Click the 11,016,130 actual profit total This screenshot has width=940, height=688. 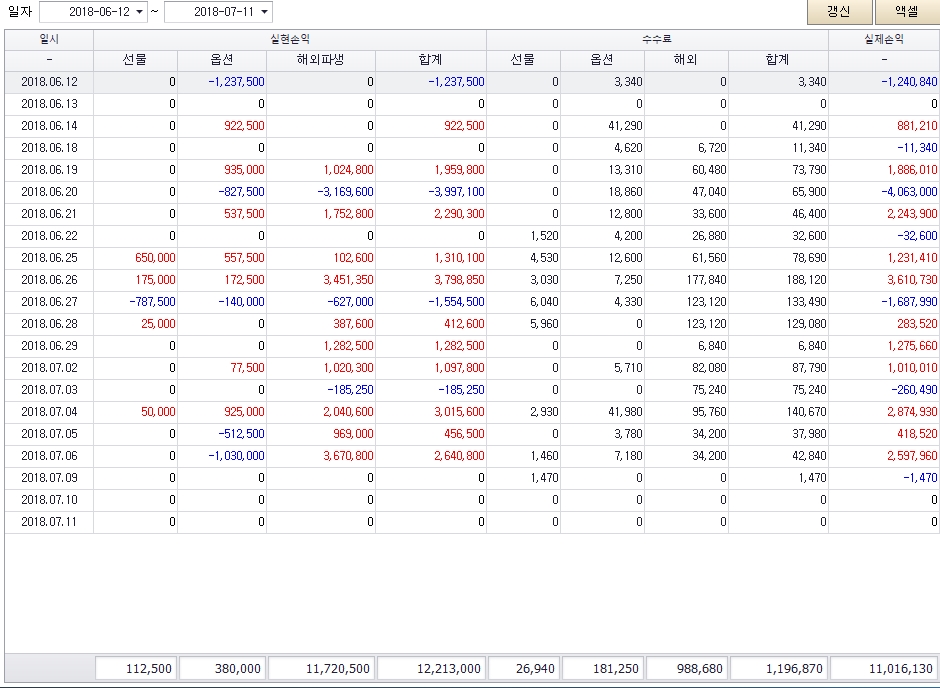pyautogui.click(x=884, y=669)
